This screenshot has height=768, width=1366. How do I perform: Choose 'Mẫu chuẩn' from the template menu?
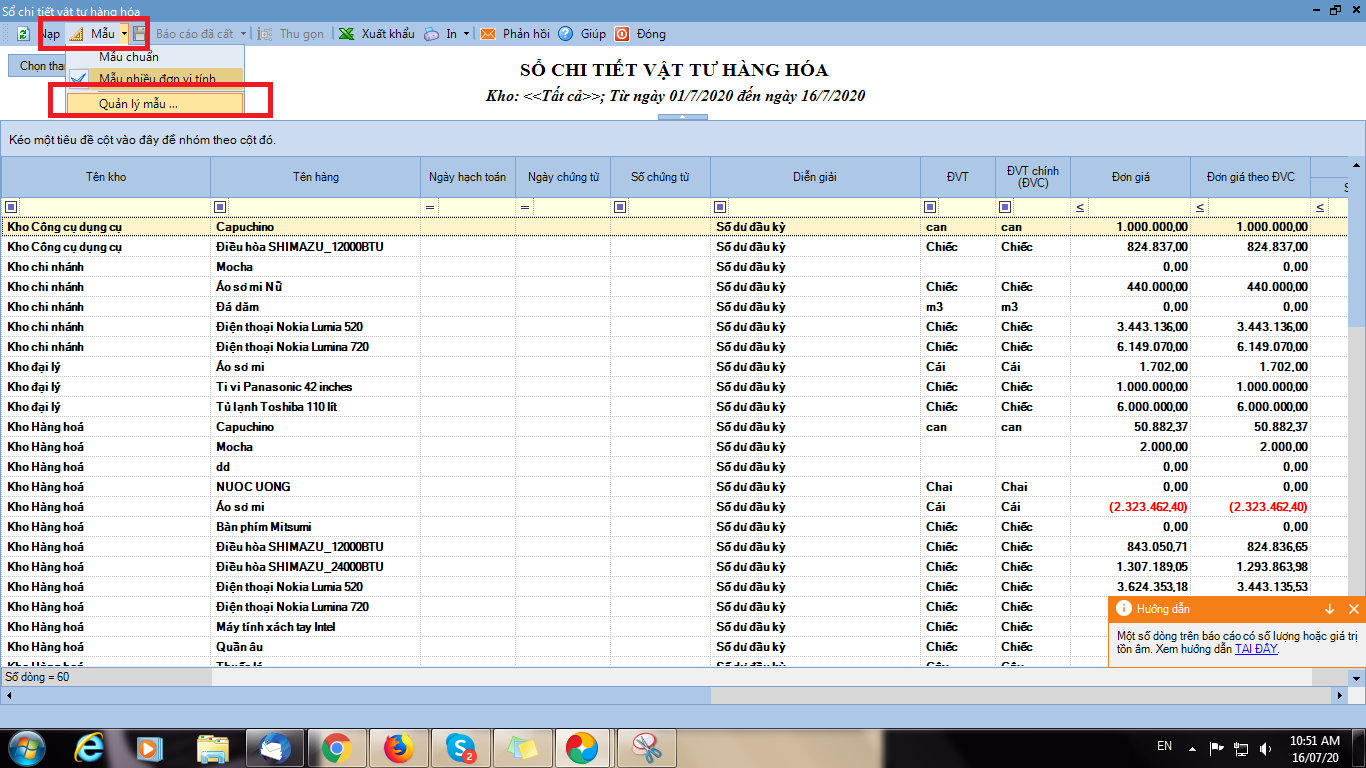(x=128, y=57)
